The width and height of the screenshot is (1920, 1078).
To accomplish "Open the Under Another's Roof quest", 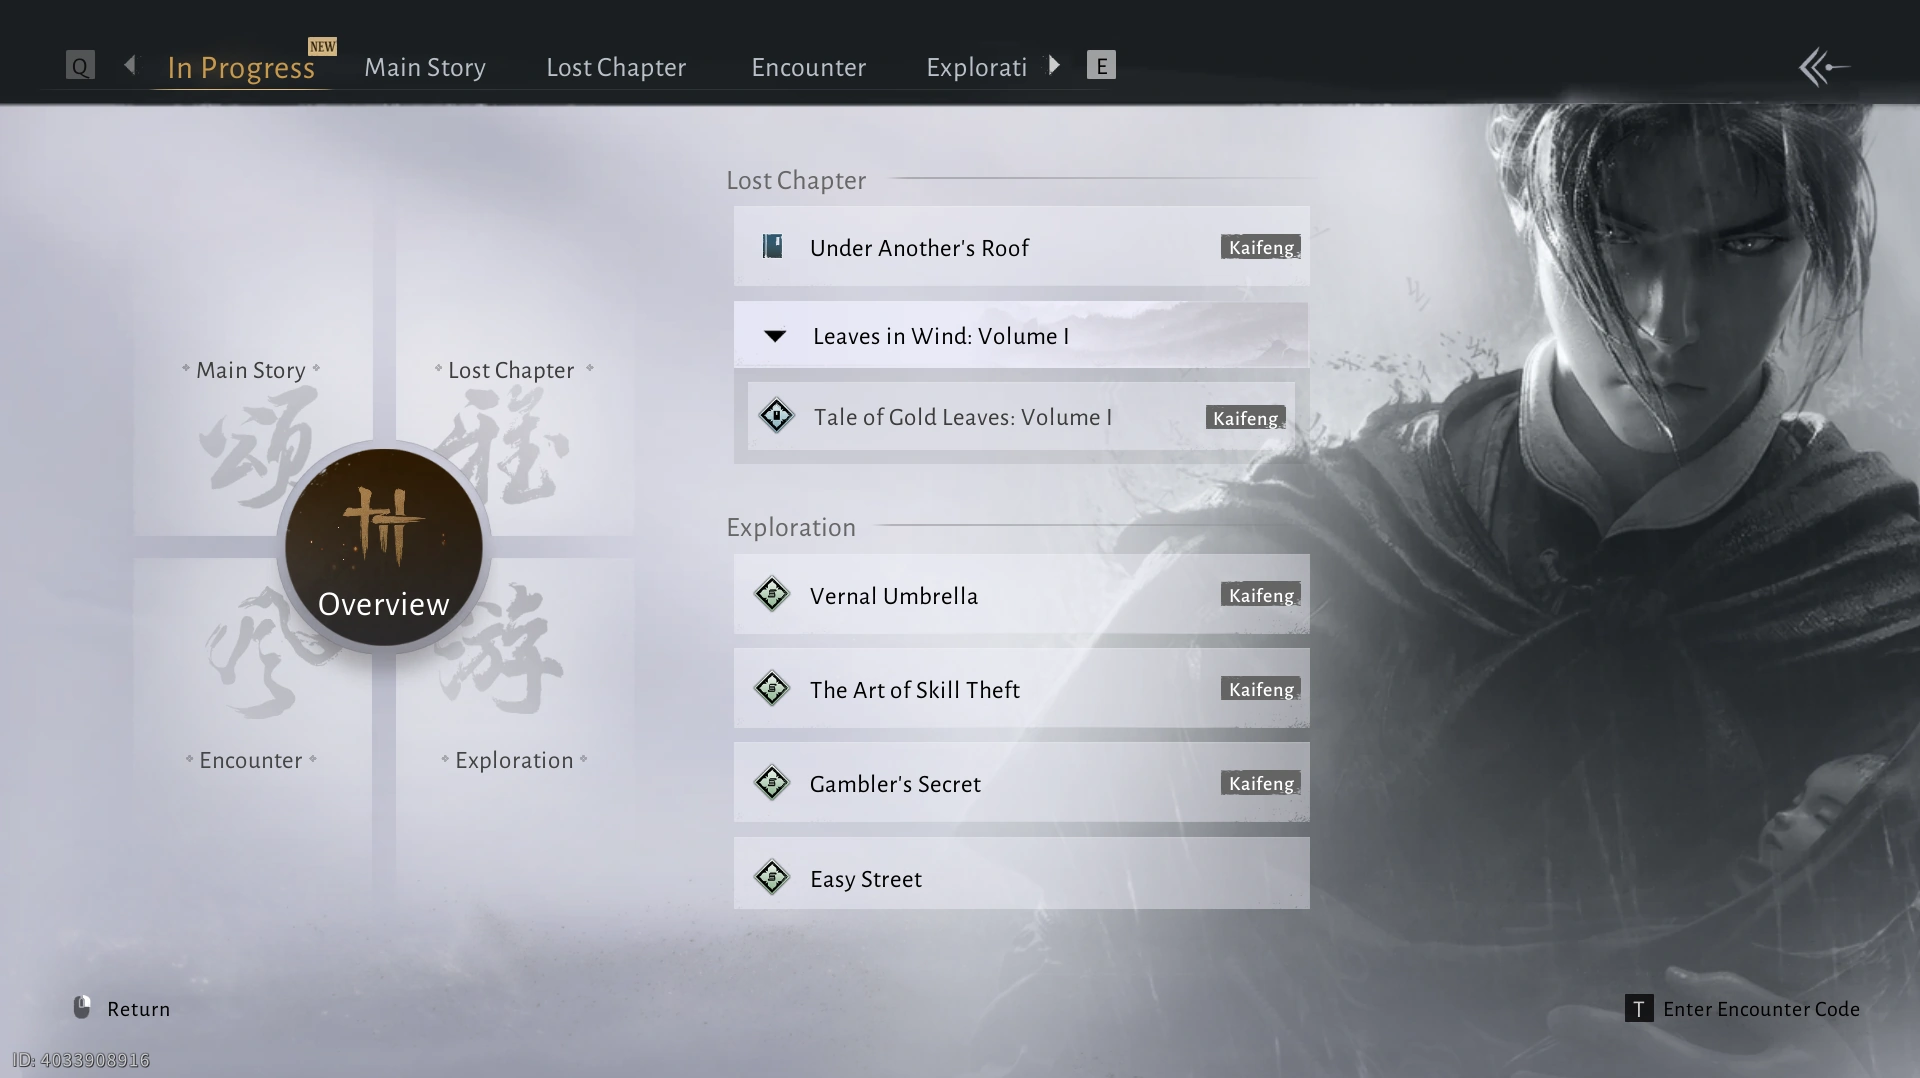I will [1021, 246].
